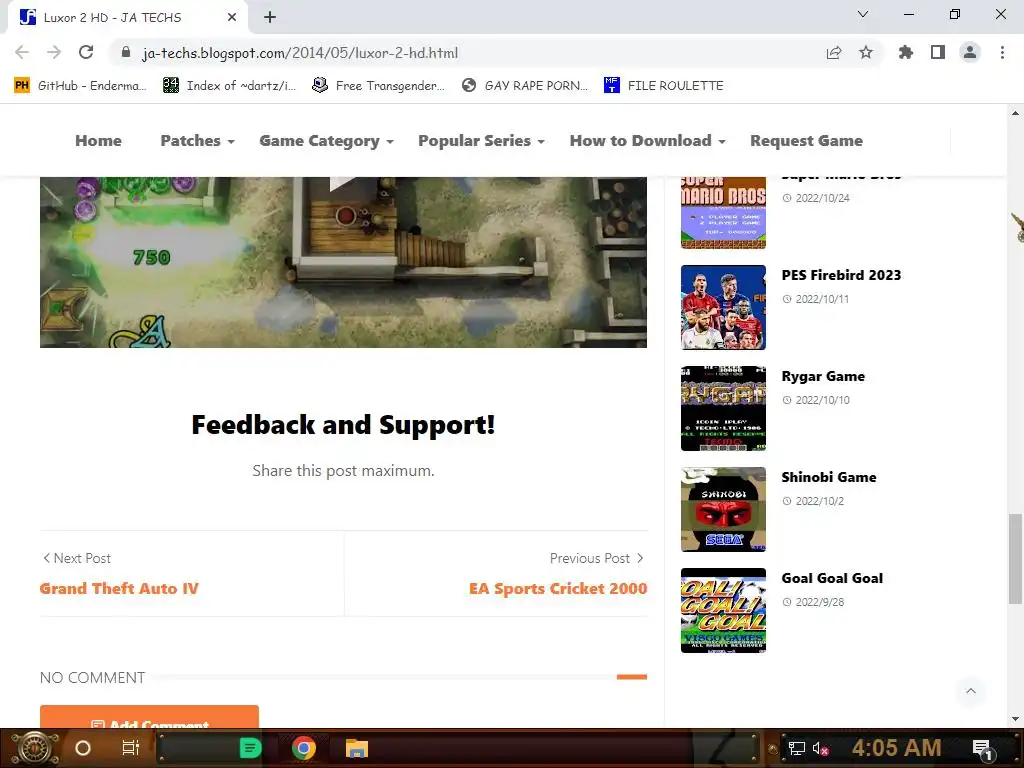Click the Add Comment button
This screenshot has height=768, width=1024.
pos(149,717)
